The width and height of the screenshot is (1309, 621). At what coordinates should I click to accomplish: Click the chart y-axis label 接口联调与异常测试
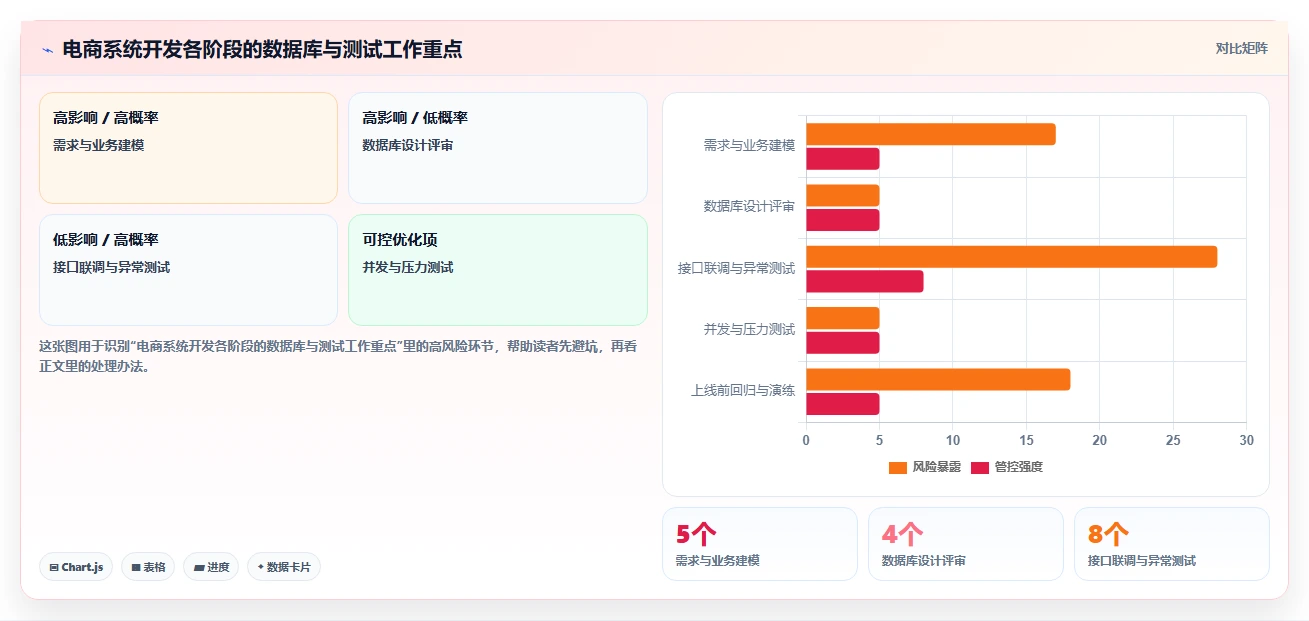point(736,268)
